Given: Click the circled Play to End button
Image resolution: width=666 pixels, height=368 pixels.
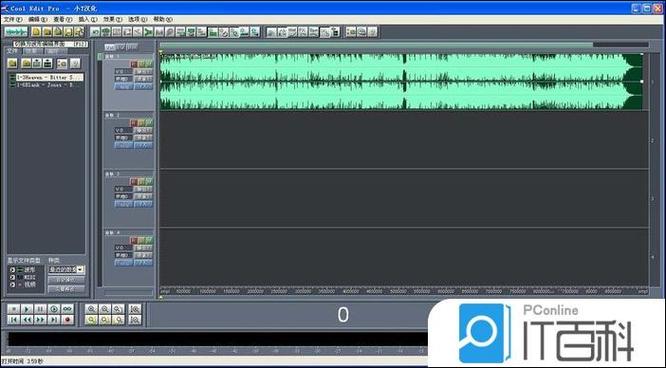Looking at the screenshot, I should click(54, 309).
